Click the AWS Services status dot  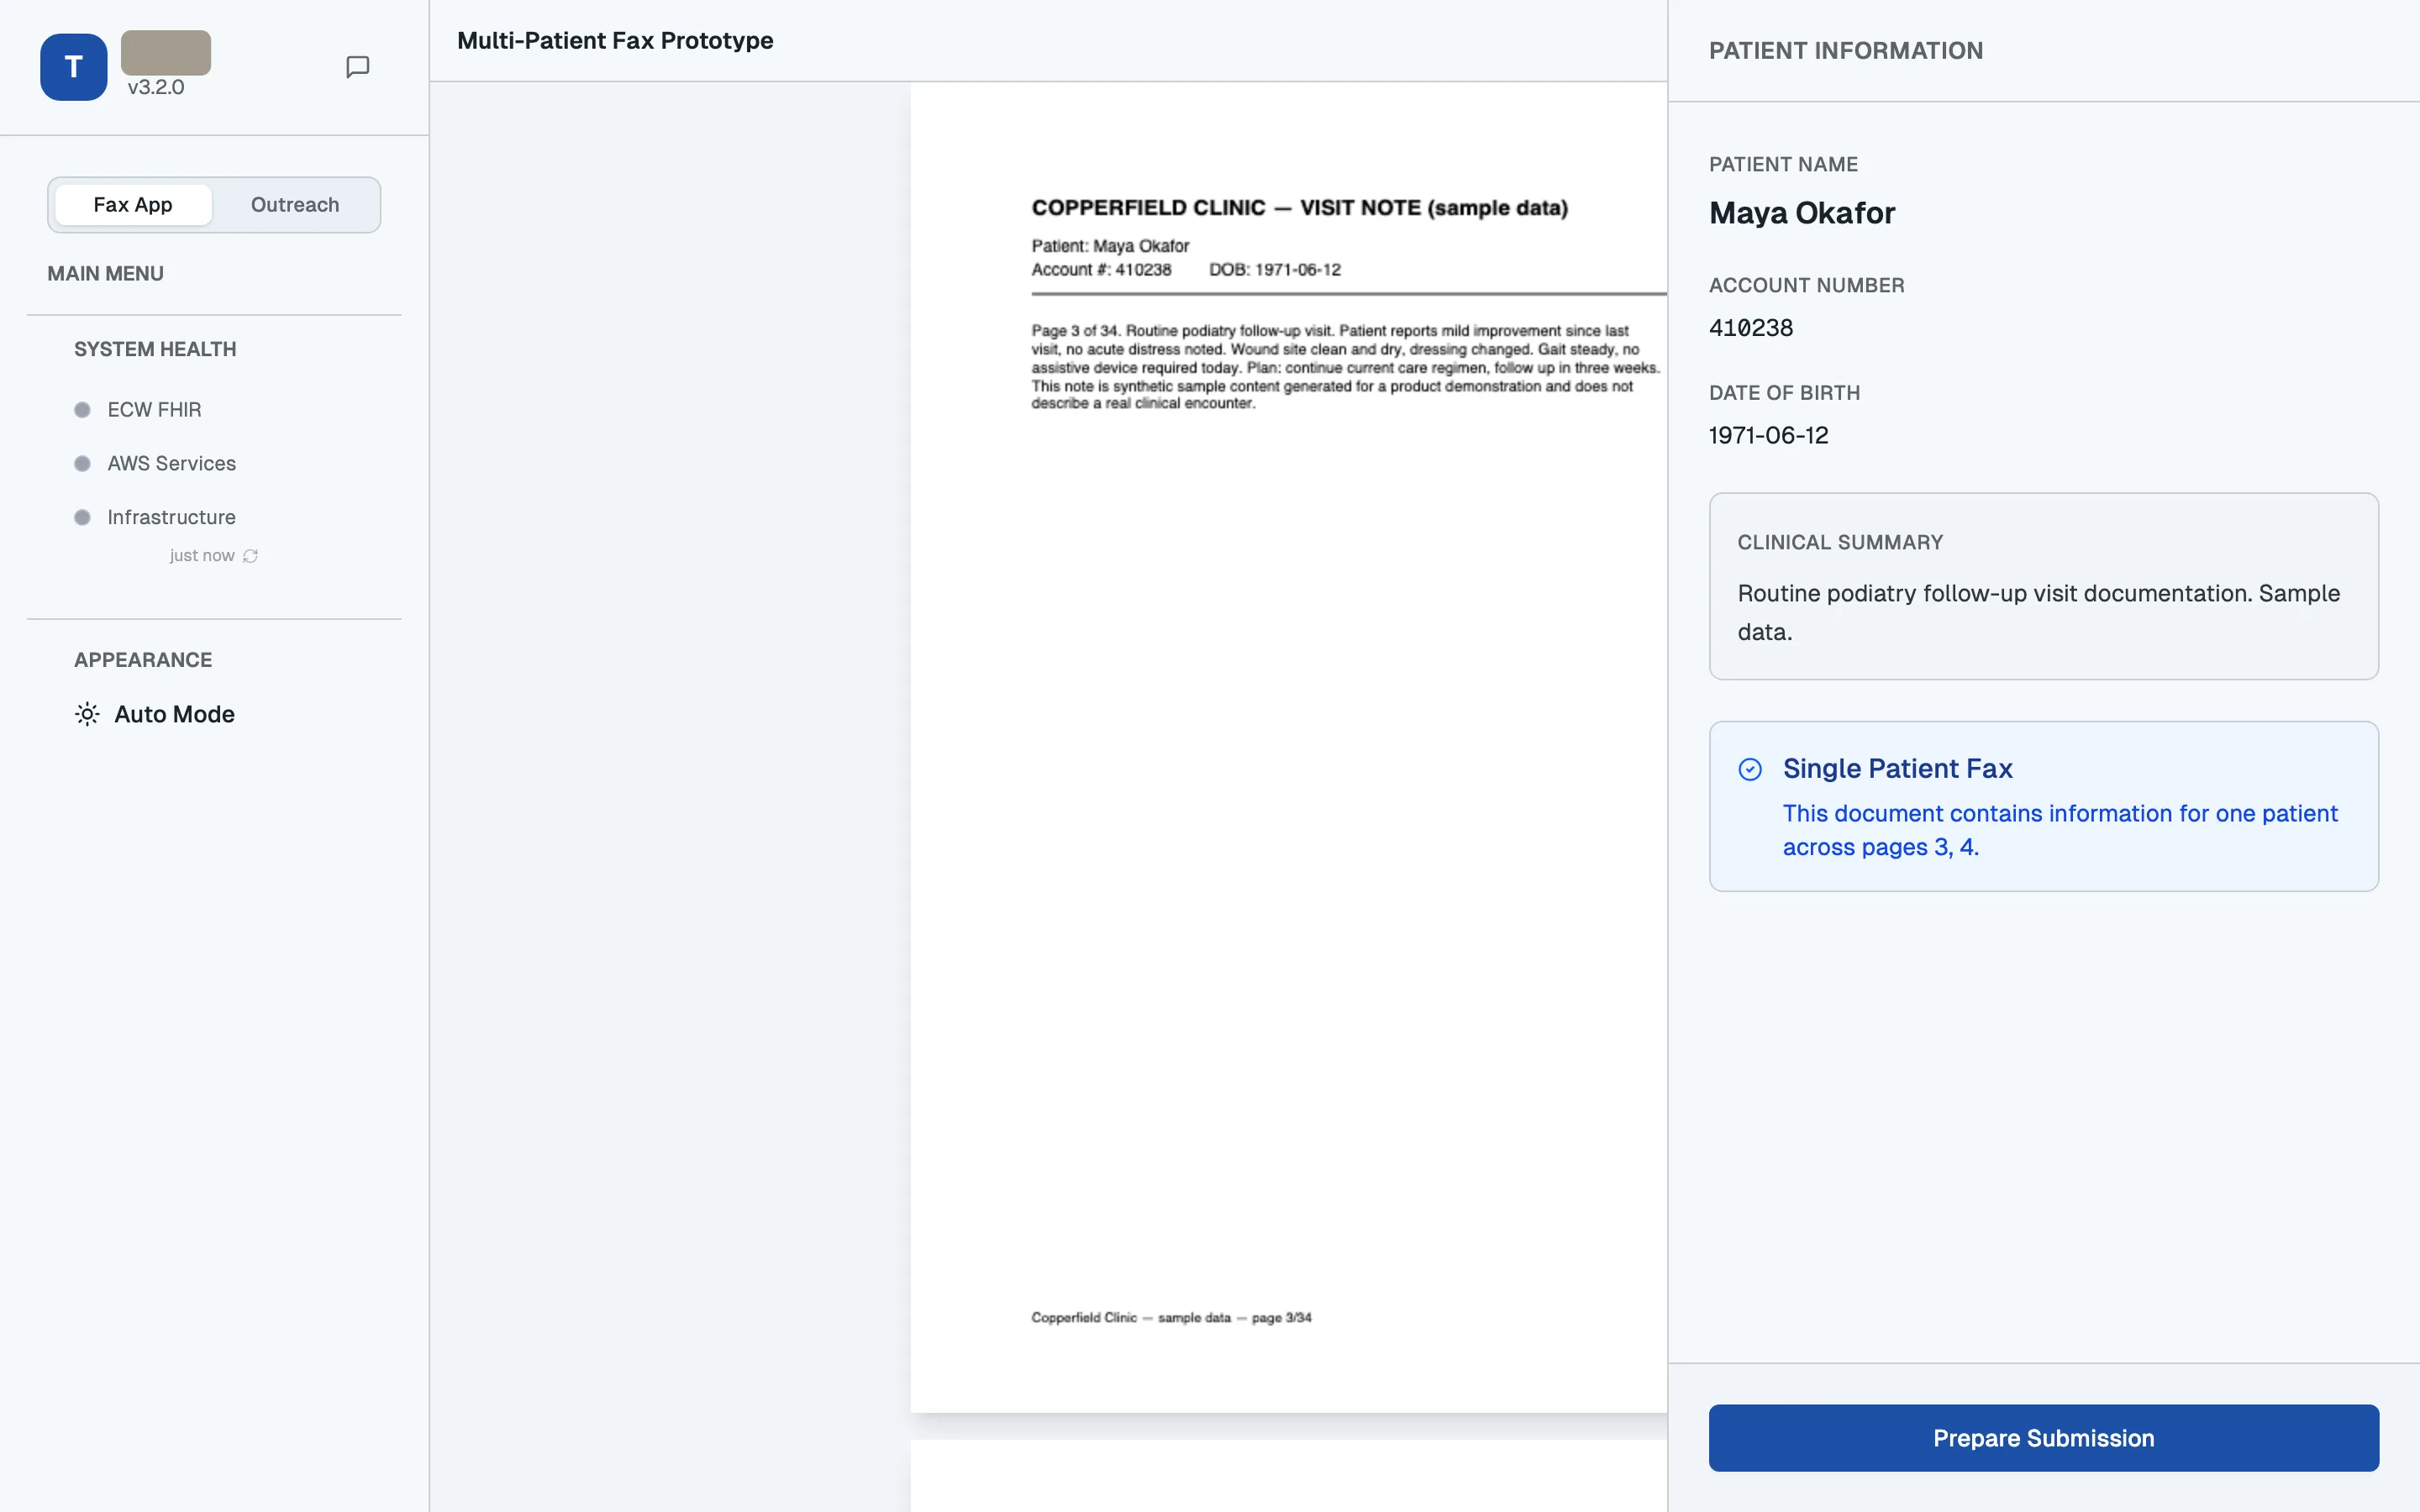pos(82,464)
